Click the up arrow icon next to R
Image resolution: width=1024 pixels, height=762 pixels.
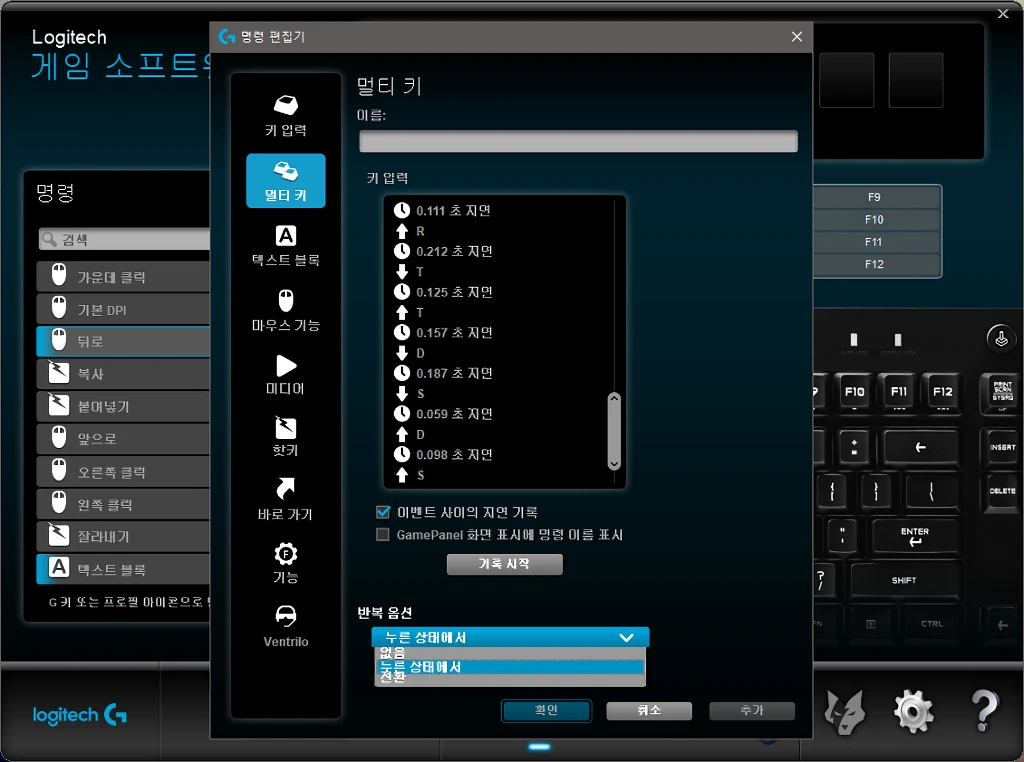pyautogui.click(x=402, y=230)
